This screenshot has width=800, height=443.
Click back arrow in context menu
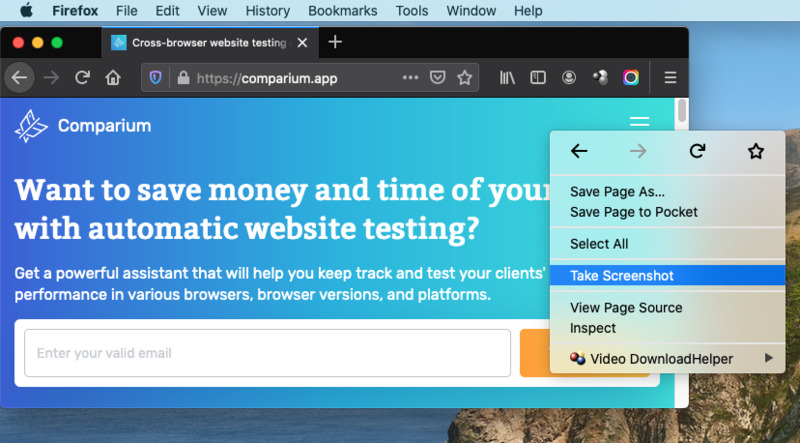click(x=579, y=151)
